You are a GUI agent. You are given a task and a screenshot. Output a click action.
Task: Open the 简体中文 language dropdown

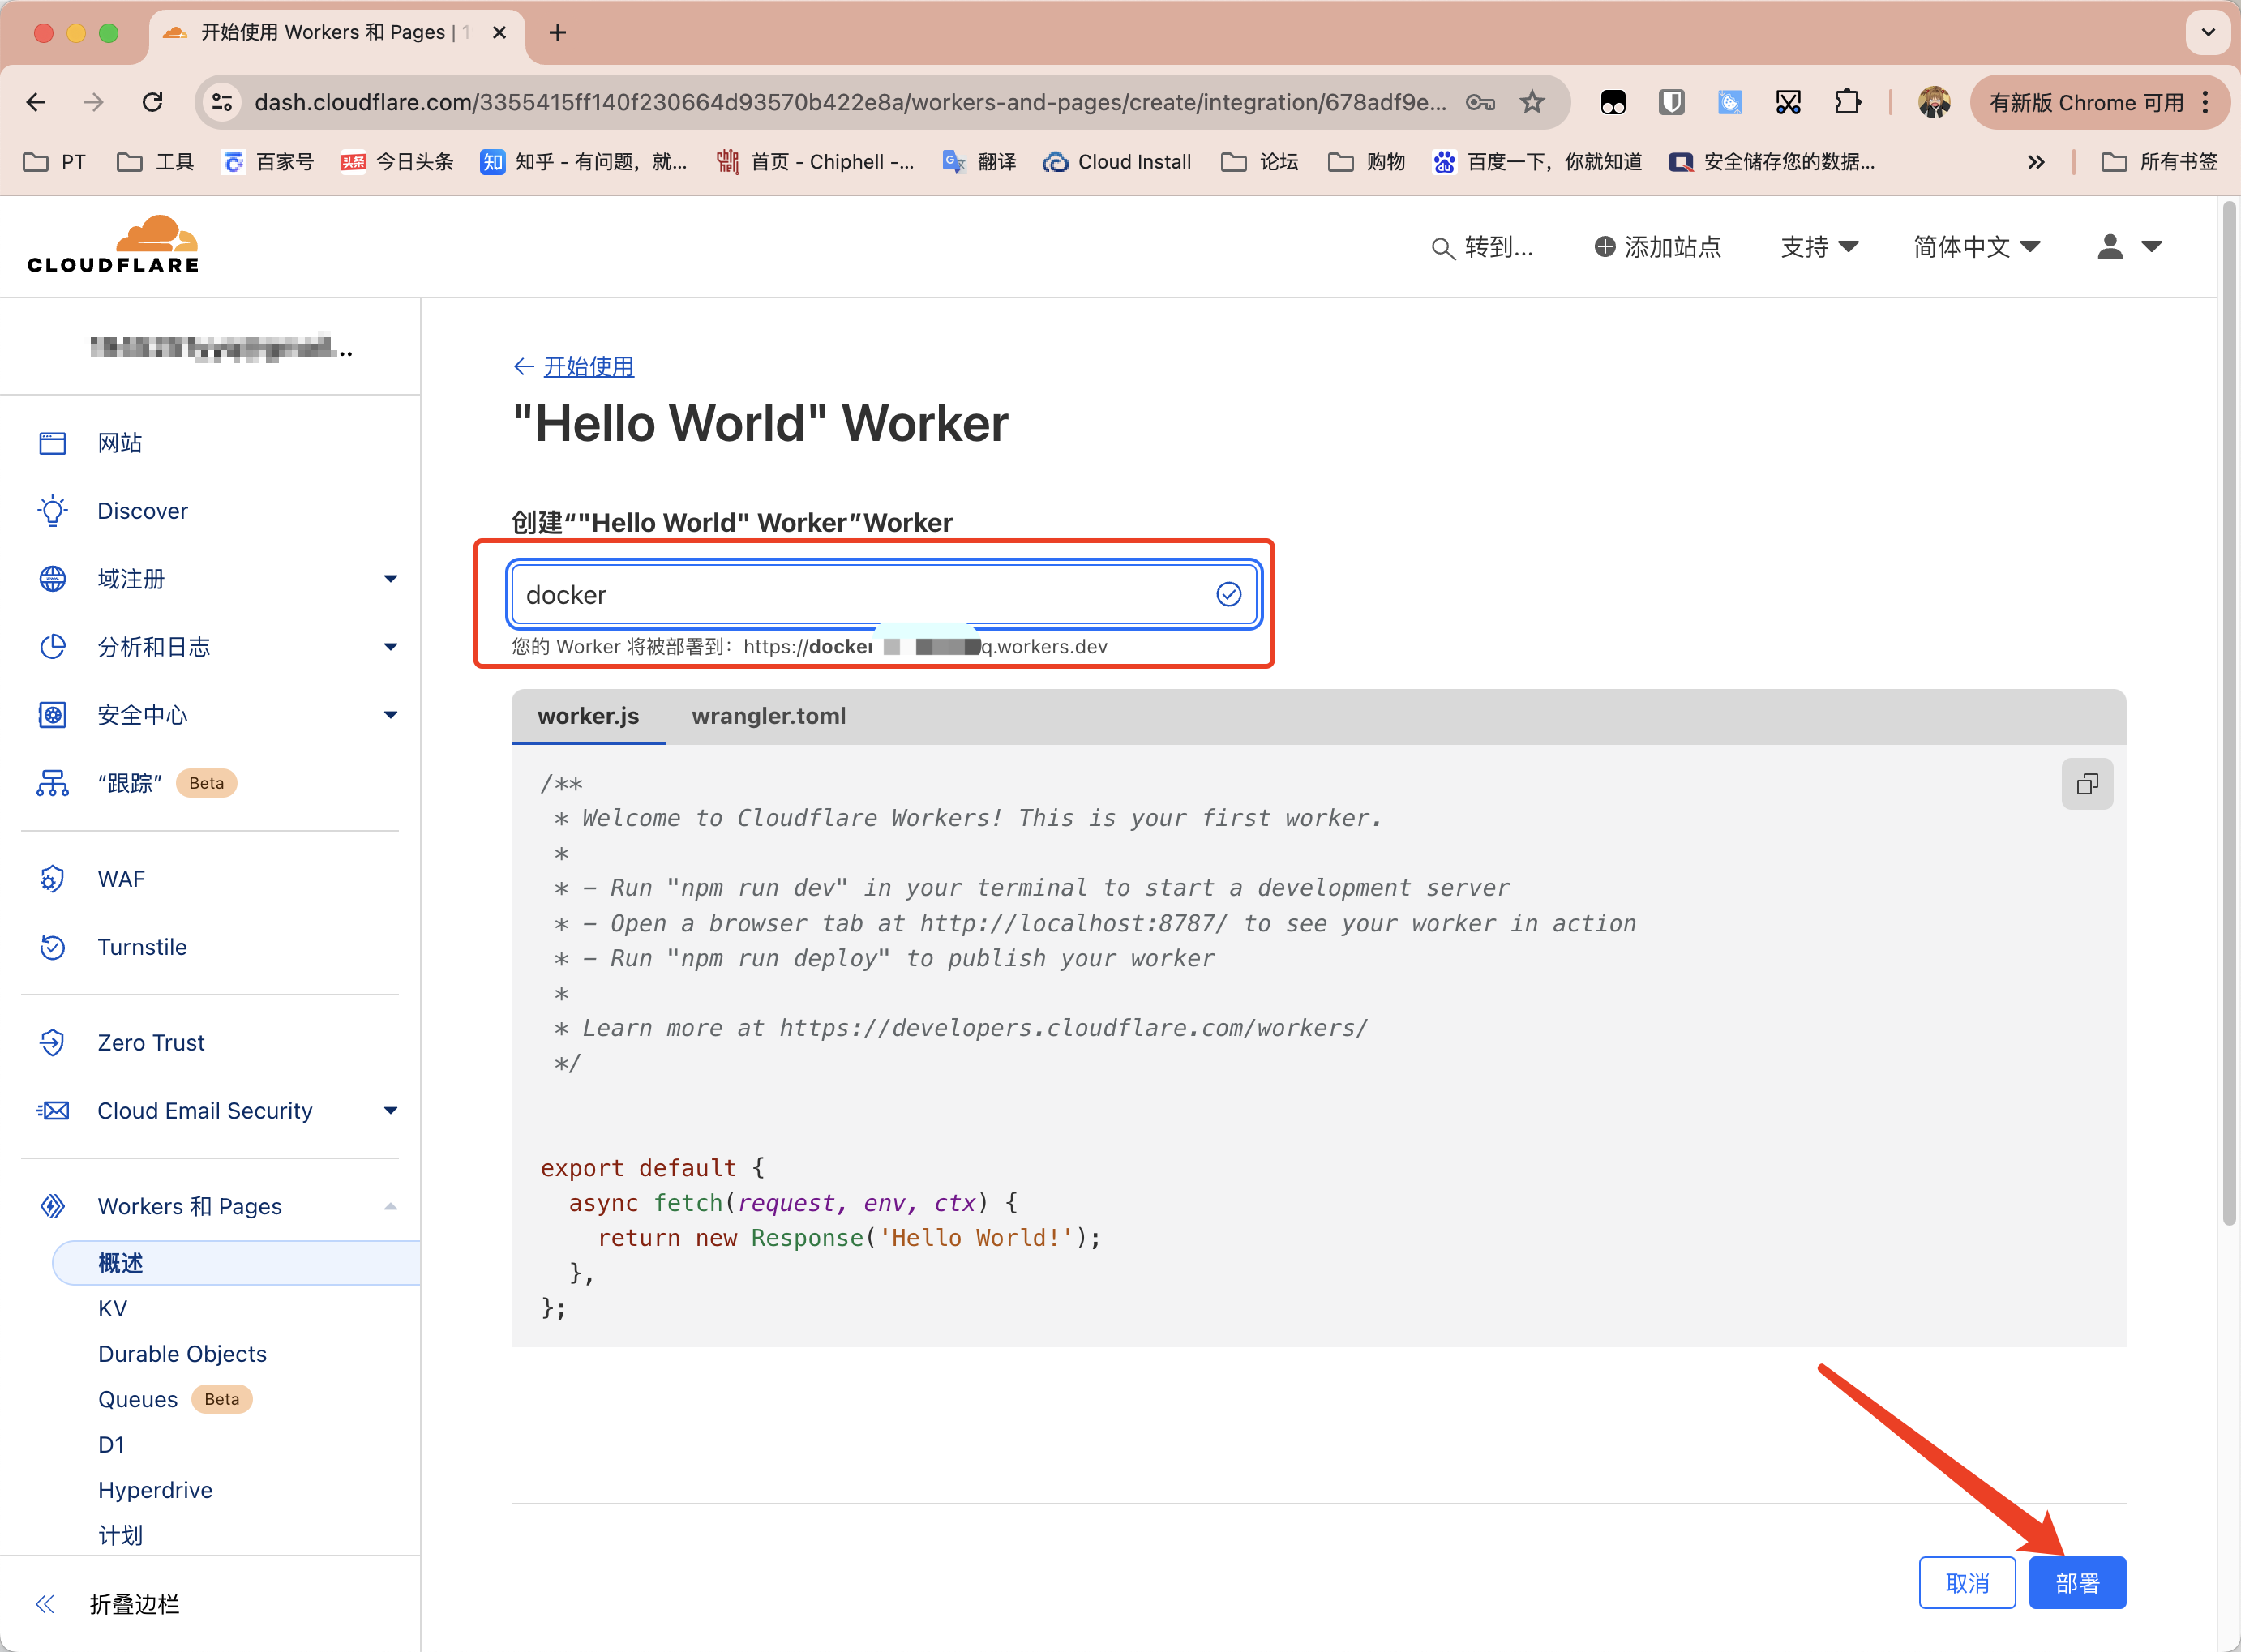click(1976, 247)
